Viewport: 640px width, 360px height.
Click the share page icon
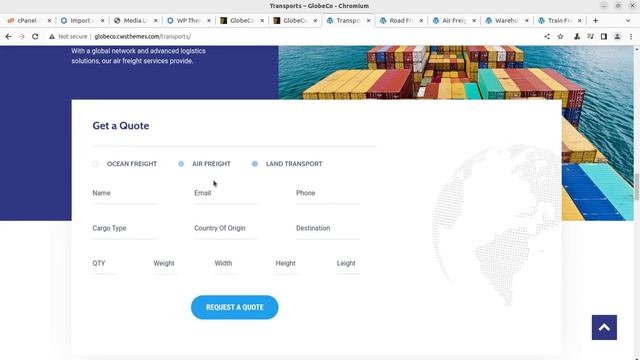tap(547, 36)
